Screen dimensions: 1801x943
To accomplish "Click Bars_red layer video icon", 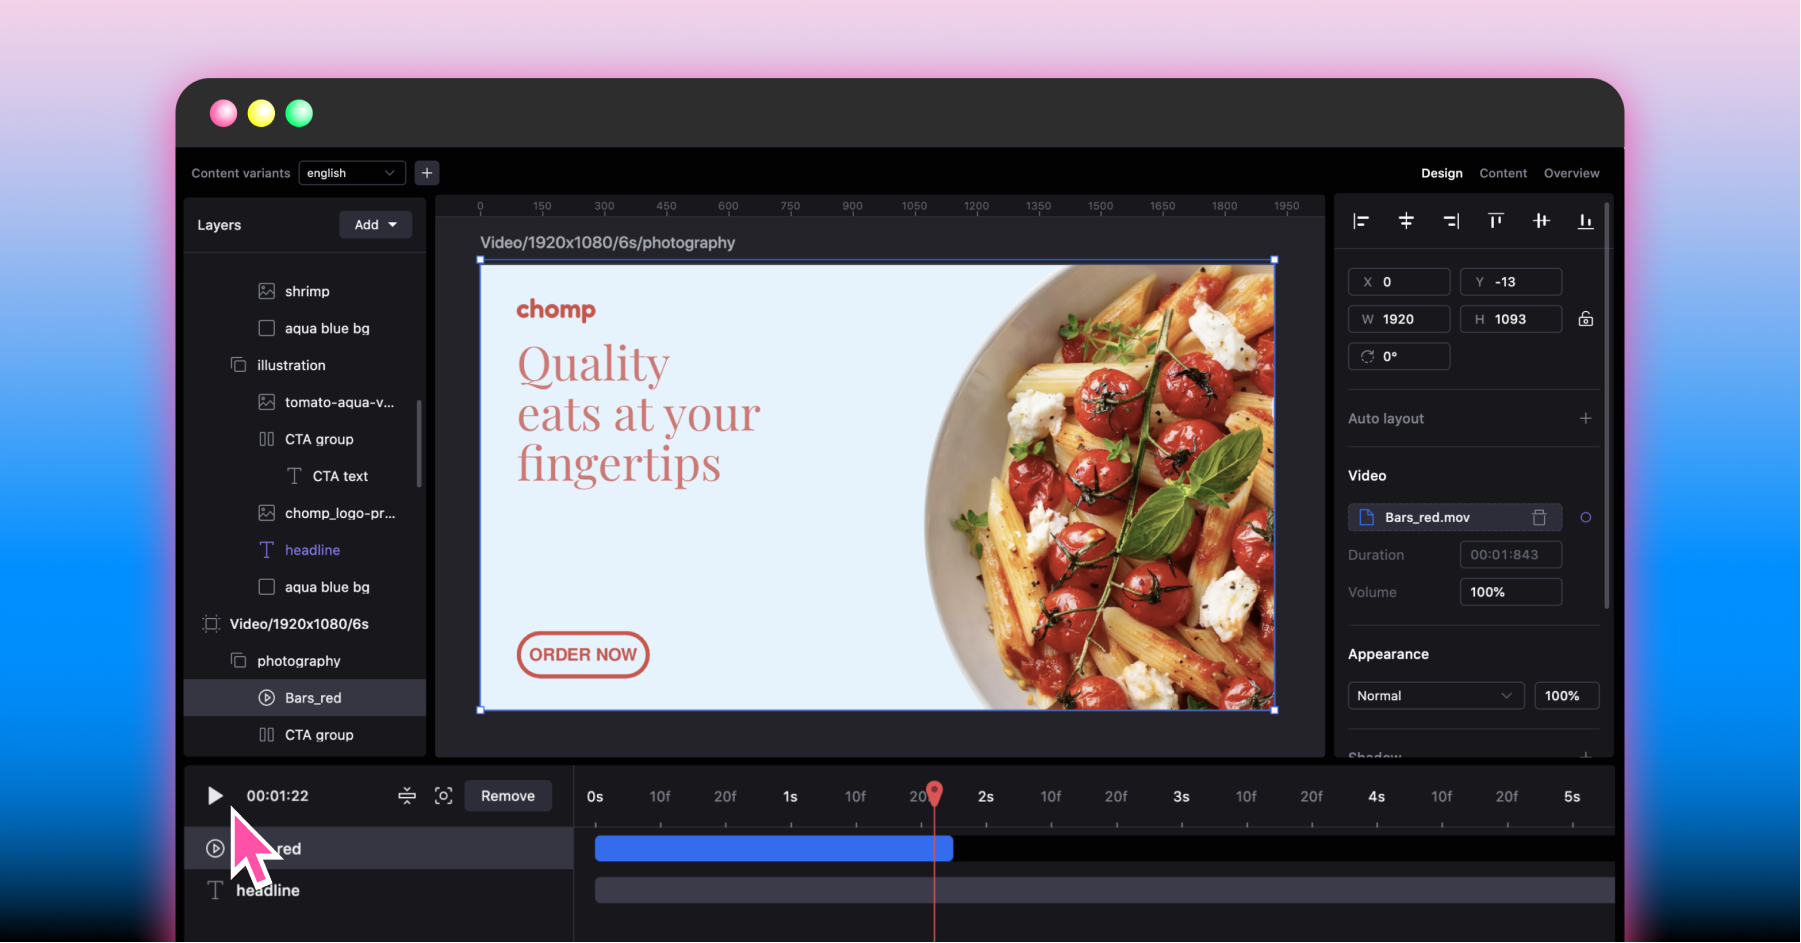I will tap(267, 698).
